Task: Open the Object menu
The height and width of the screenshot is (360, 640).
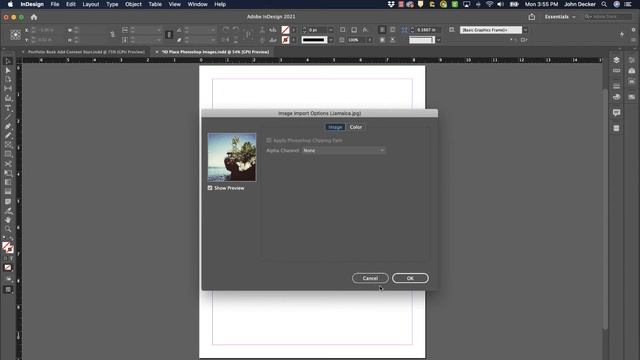Action: pos(133,4)
